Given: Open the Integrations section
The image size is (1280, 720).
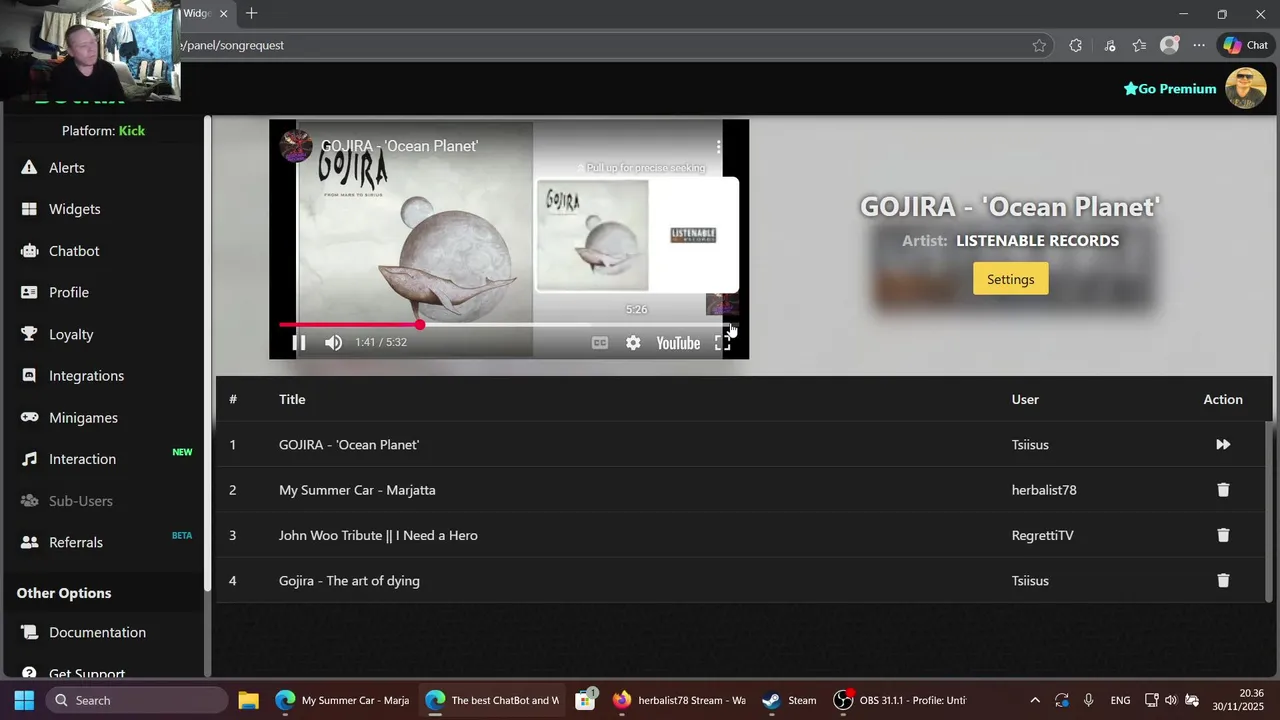Looking at the screenshot, I should 86,376.
